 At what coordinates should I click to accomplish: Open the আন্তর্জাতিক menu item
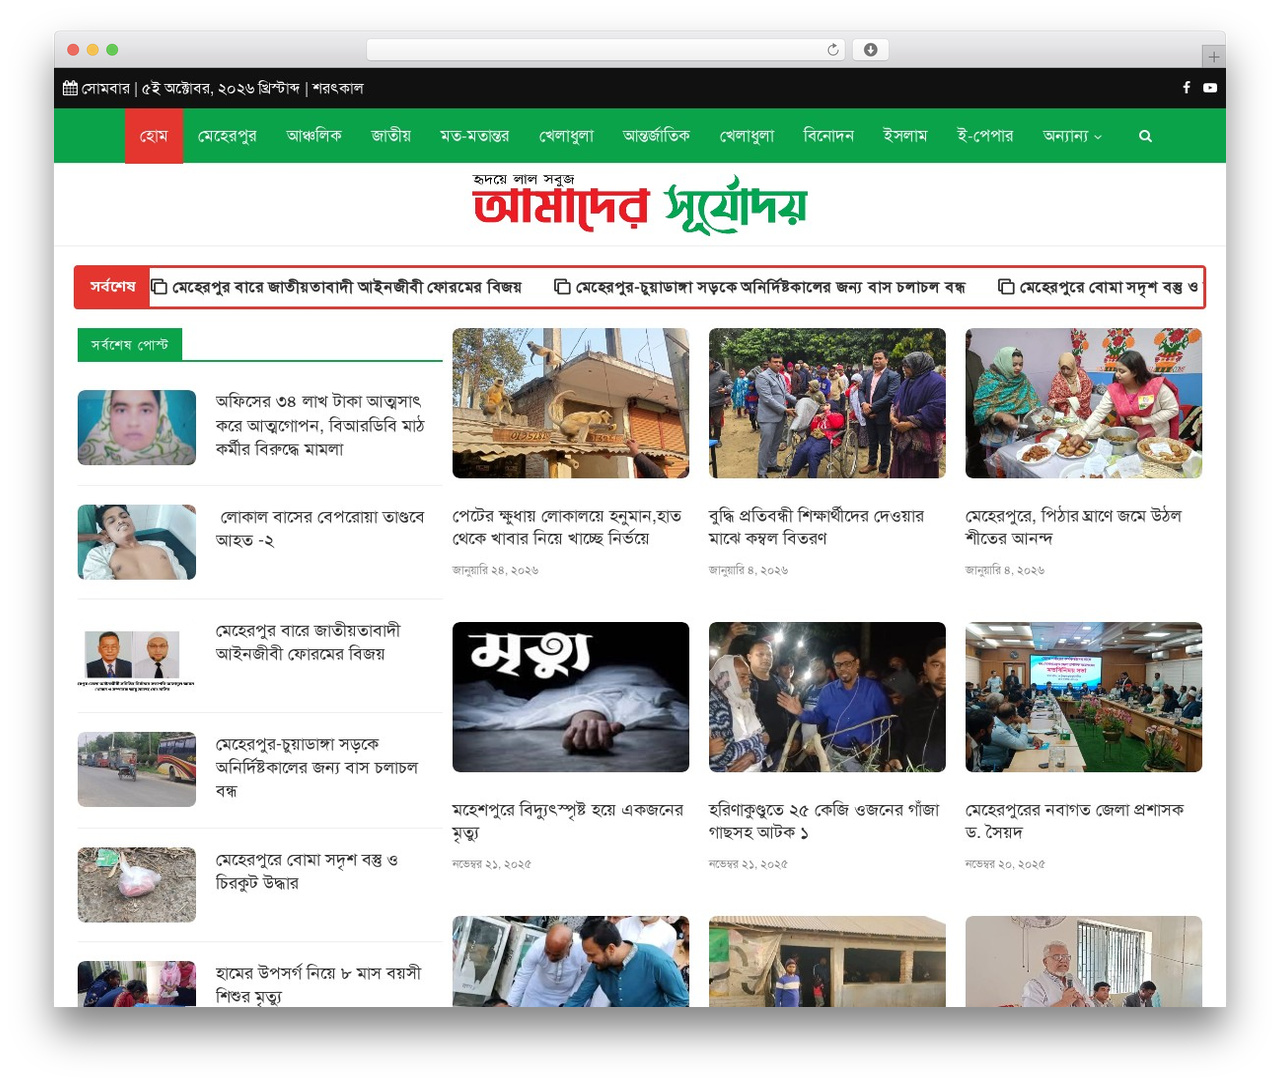point(656,136)
